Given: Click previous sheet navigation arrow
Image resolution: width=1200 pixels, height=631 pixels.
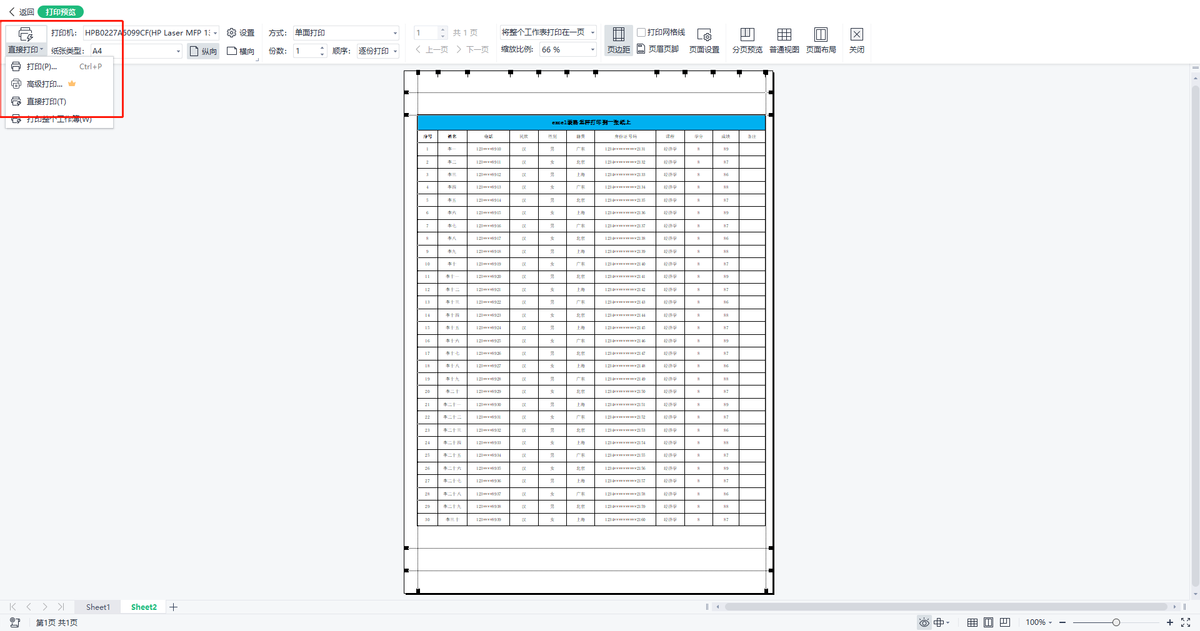Looking at the screenshot, I should click(x=29, y=607).
